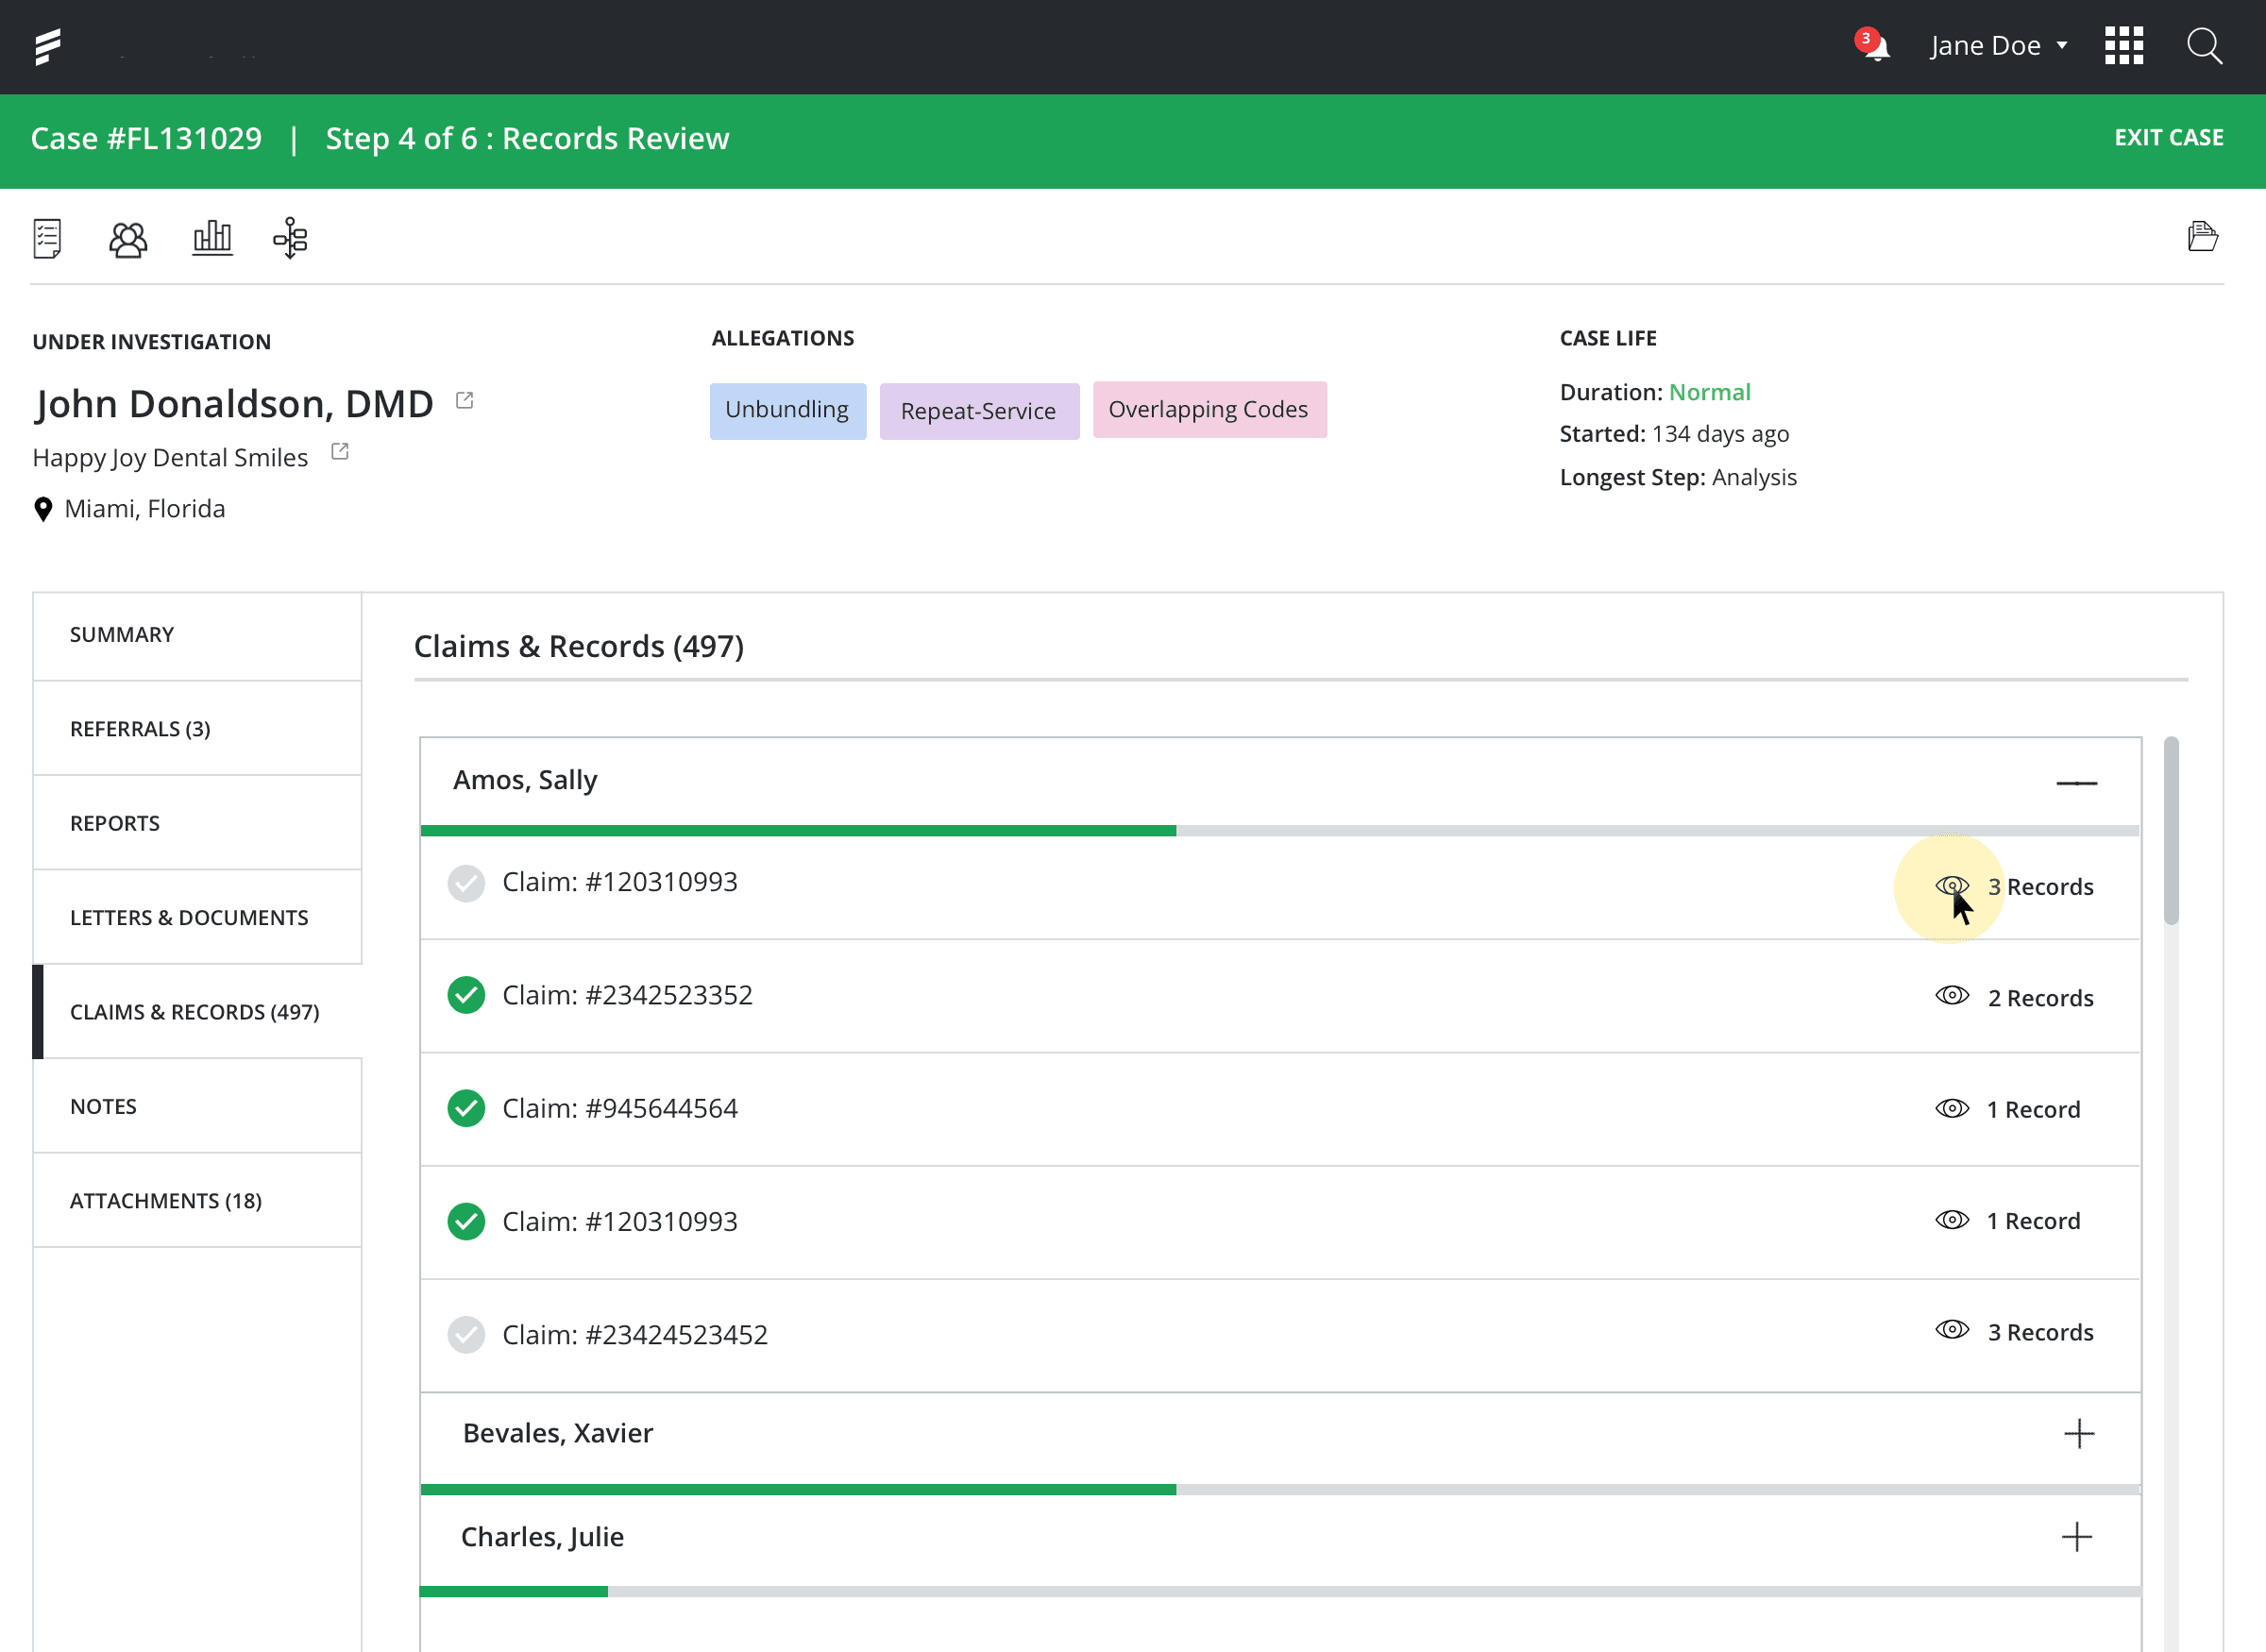Click the search magnifier icon
2266x1652 pixels.
click(x=2203, y=46)
